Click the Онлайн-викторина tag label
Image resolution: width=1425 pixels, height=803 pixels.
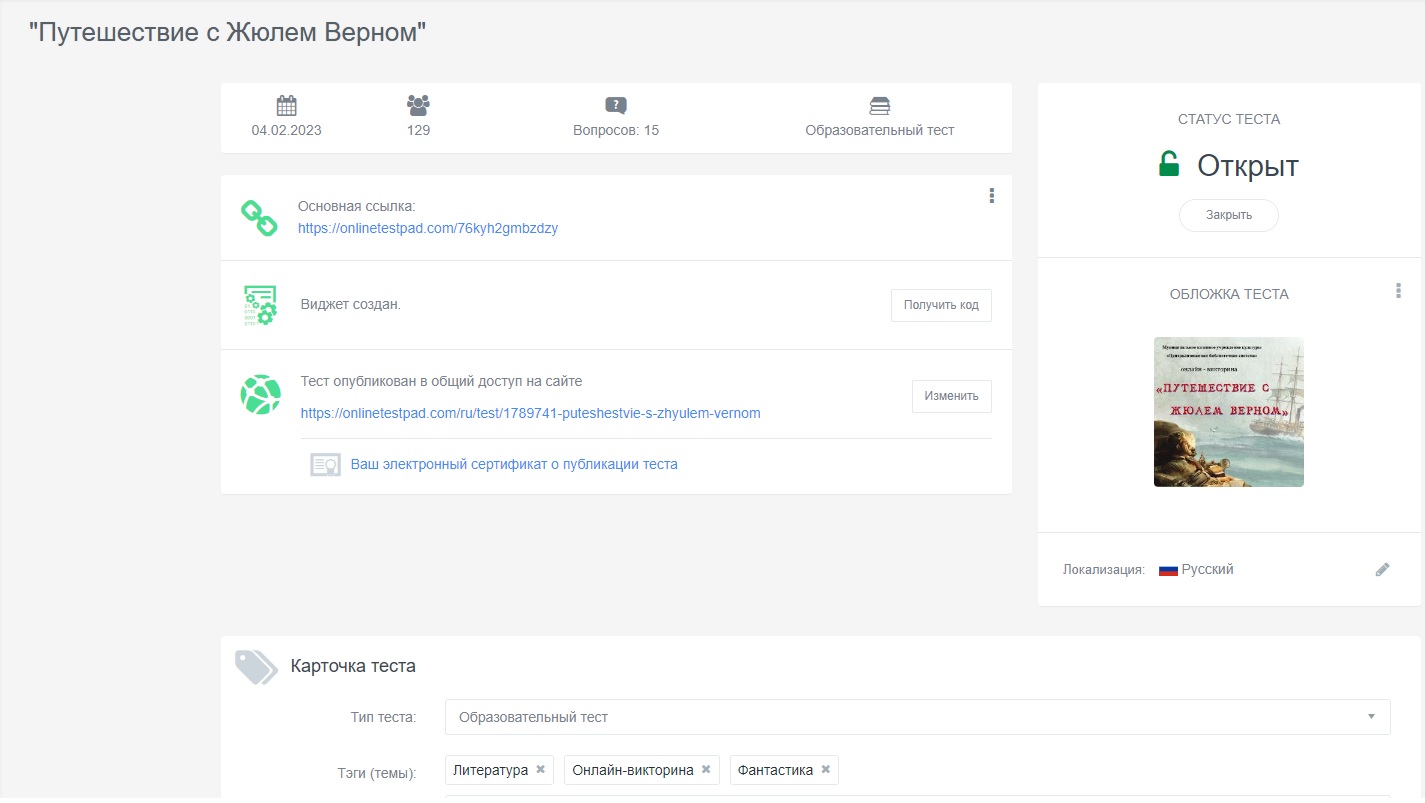click(633, 770)
